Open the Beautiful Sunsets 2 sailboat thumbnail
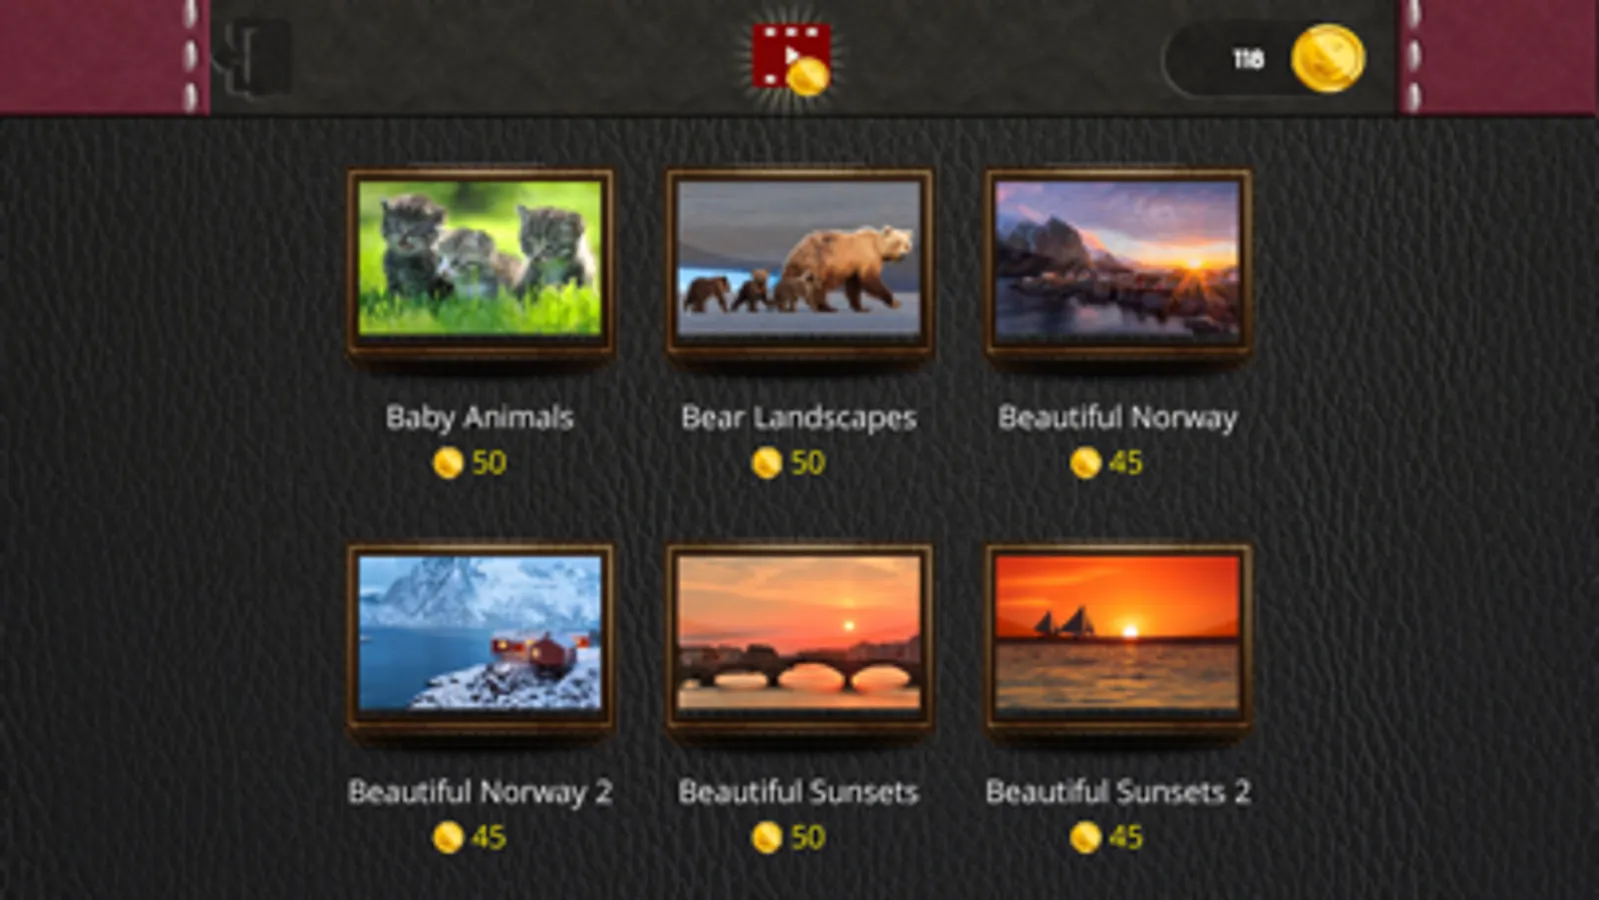The height and width of the screenshot is (900, 1599). [1118, 638]
